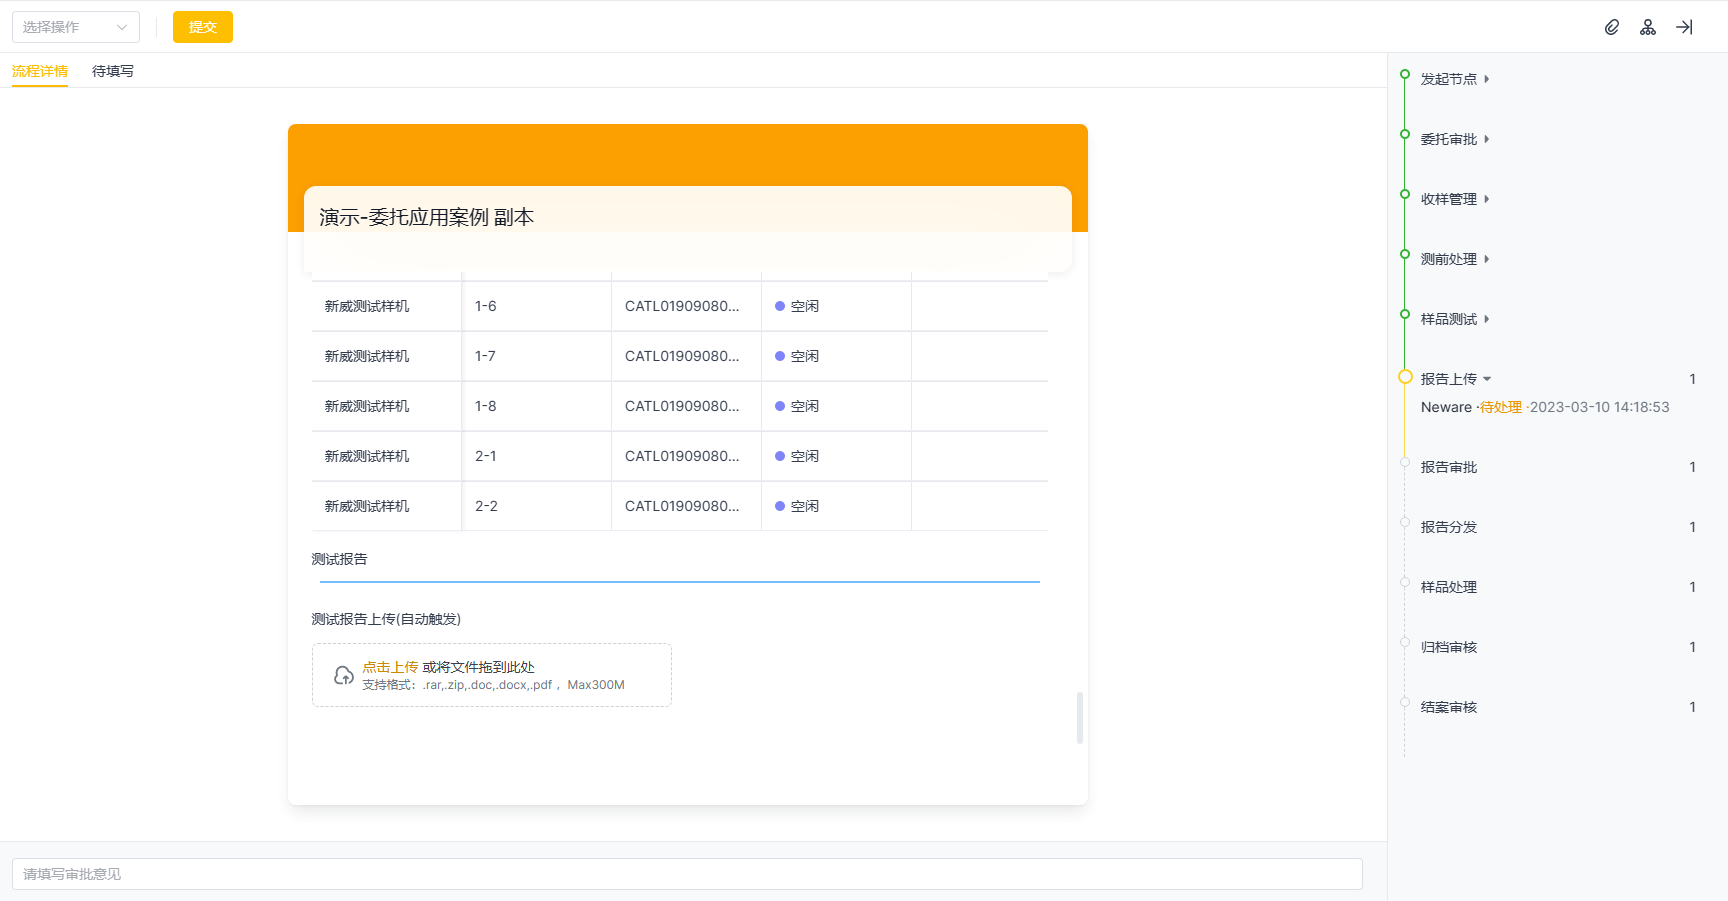Click 空闲 status in row 1-8
1728x901 pixels.
797,406
